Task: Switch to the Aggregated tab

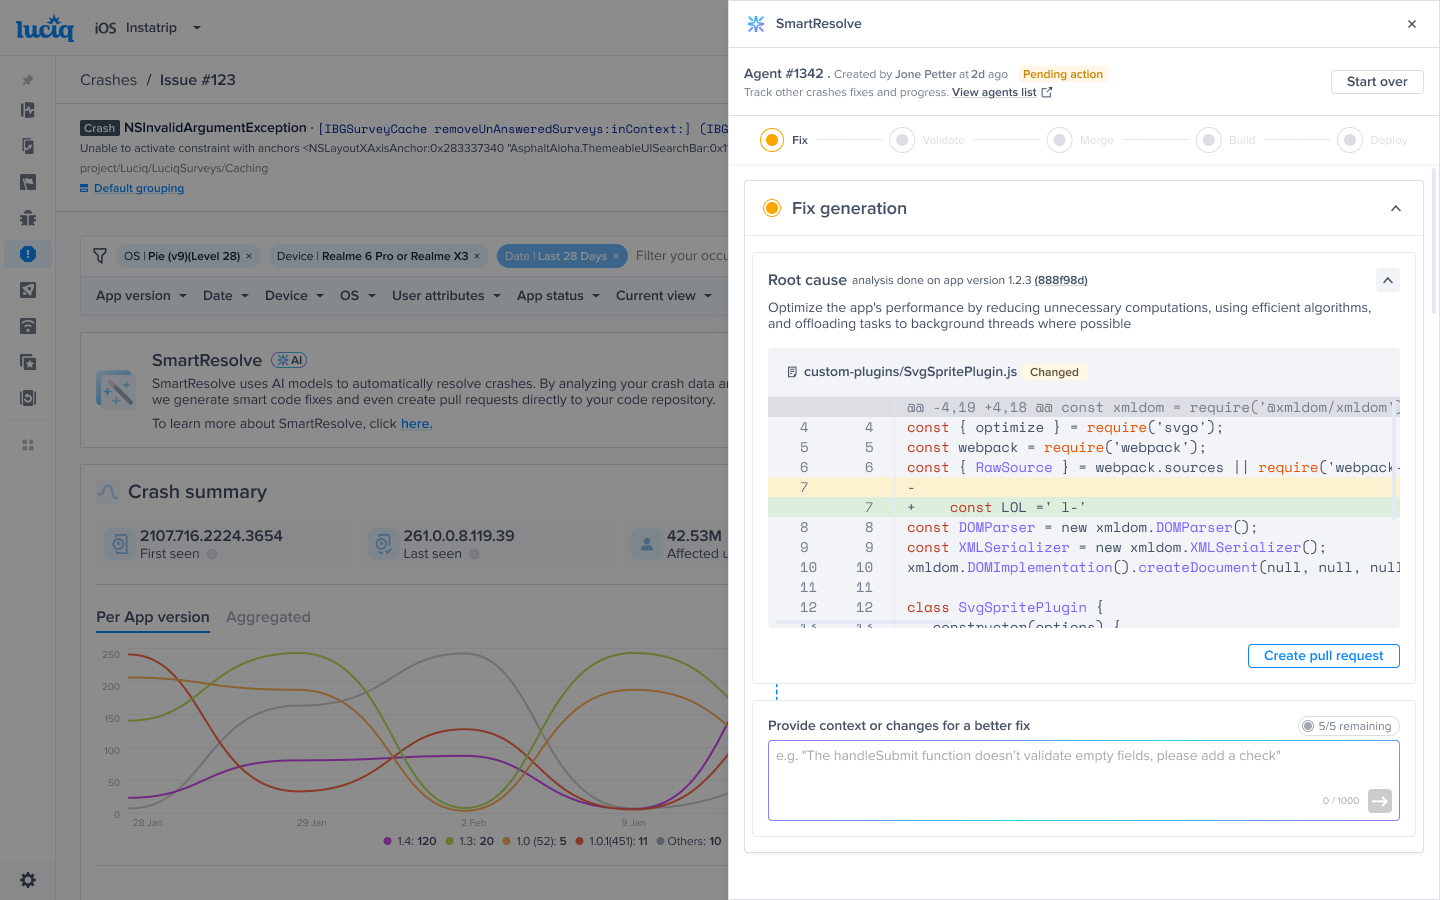Action: click(x=268, y=617)
